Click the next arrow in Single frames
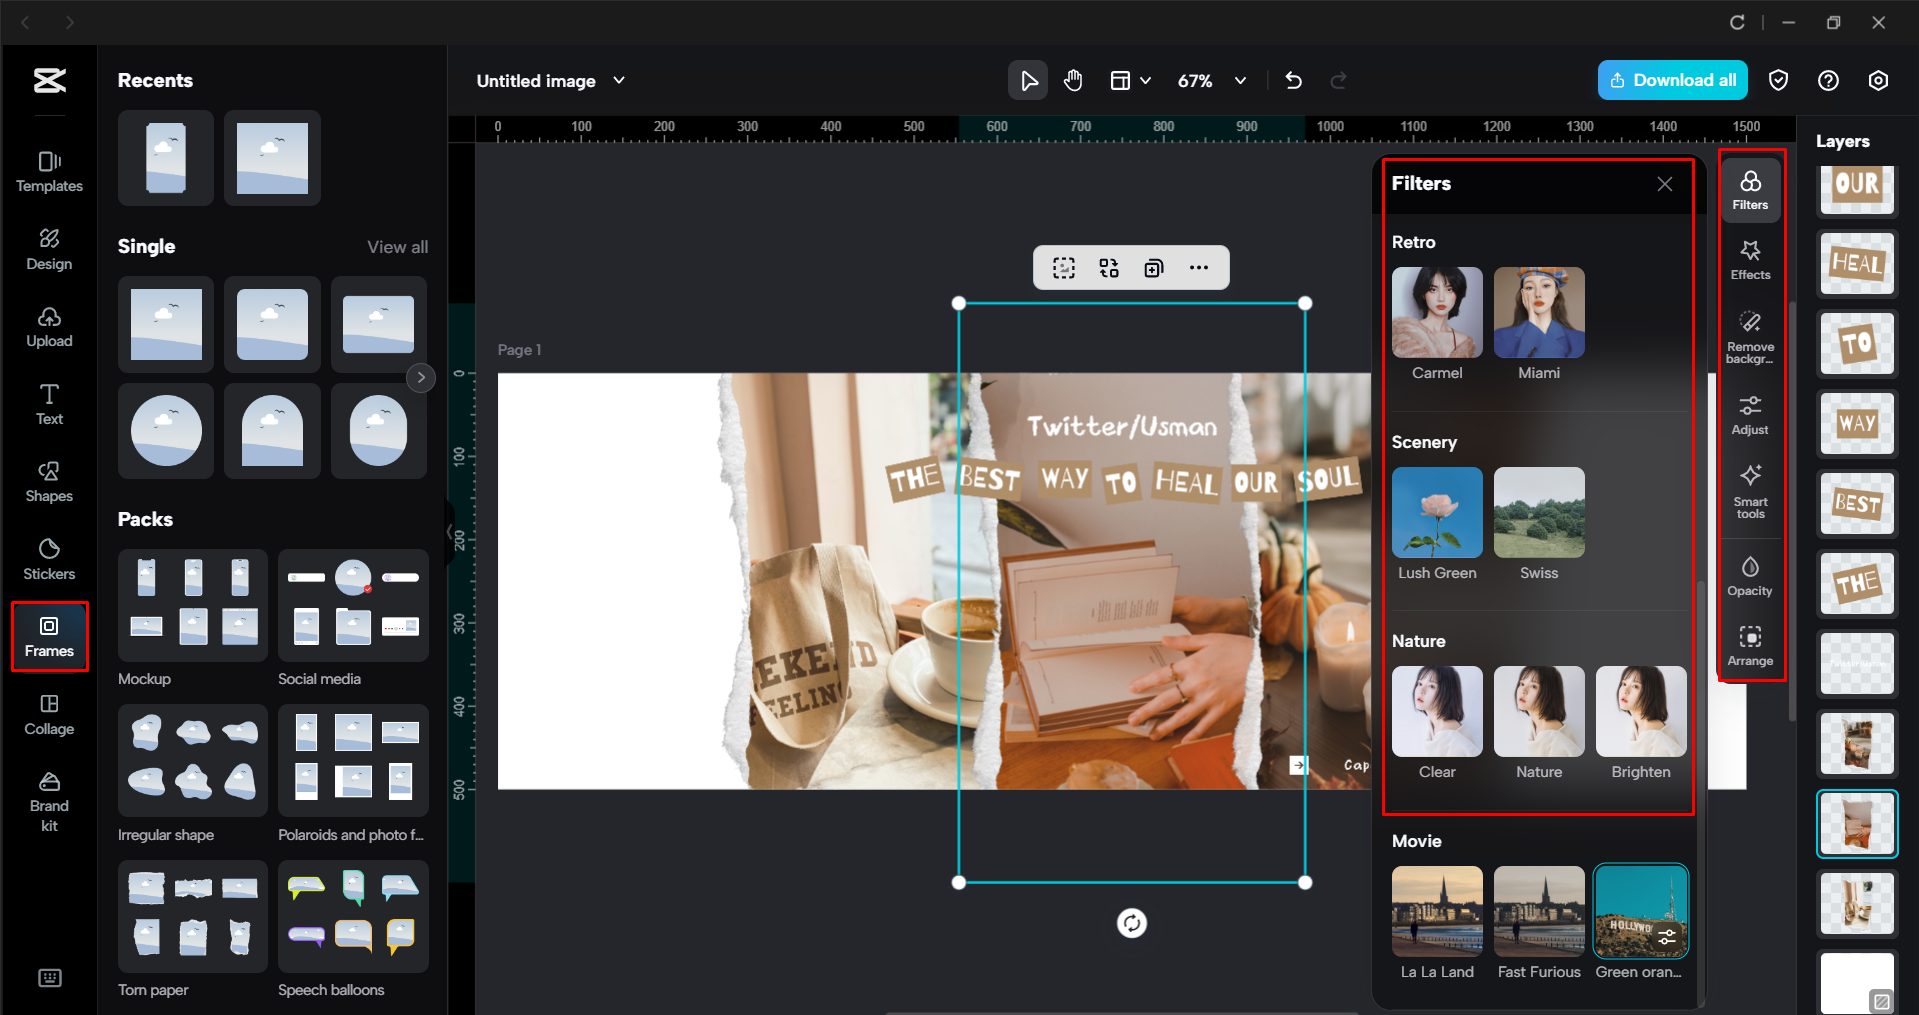Screen dimensions: 1919x1015 point(421,377)
